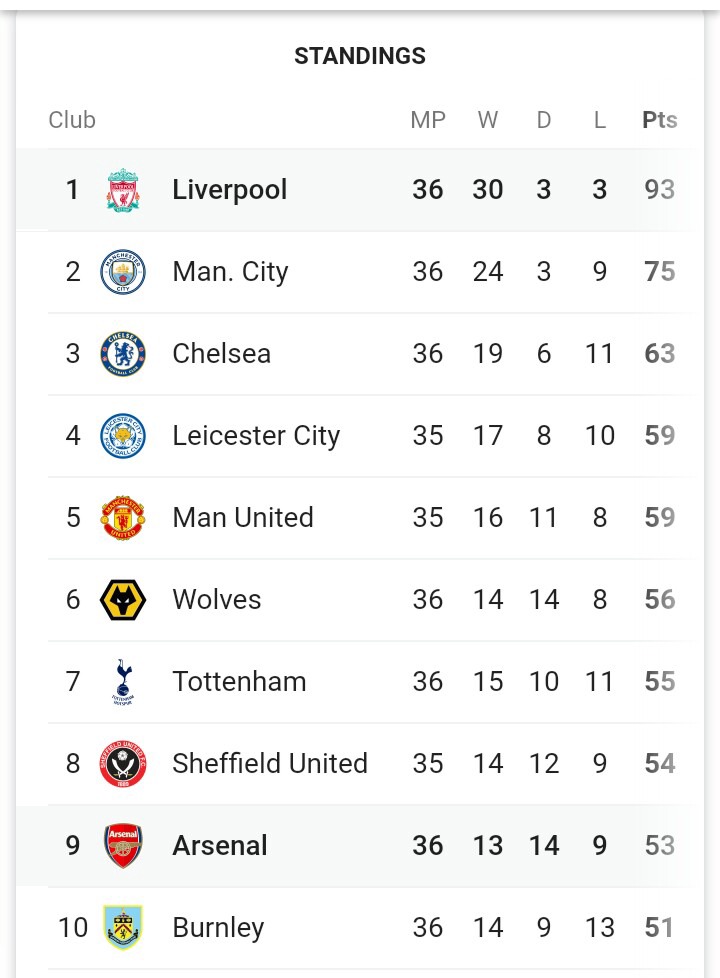Tap the Tottenham cockerel crest
This screenshot has width=720, height=978.
123,682
